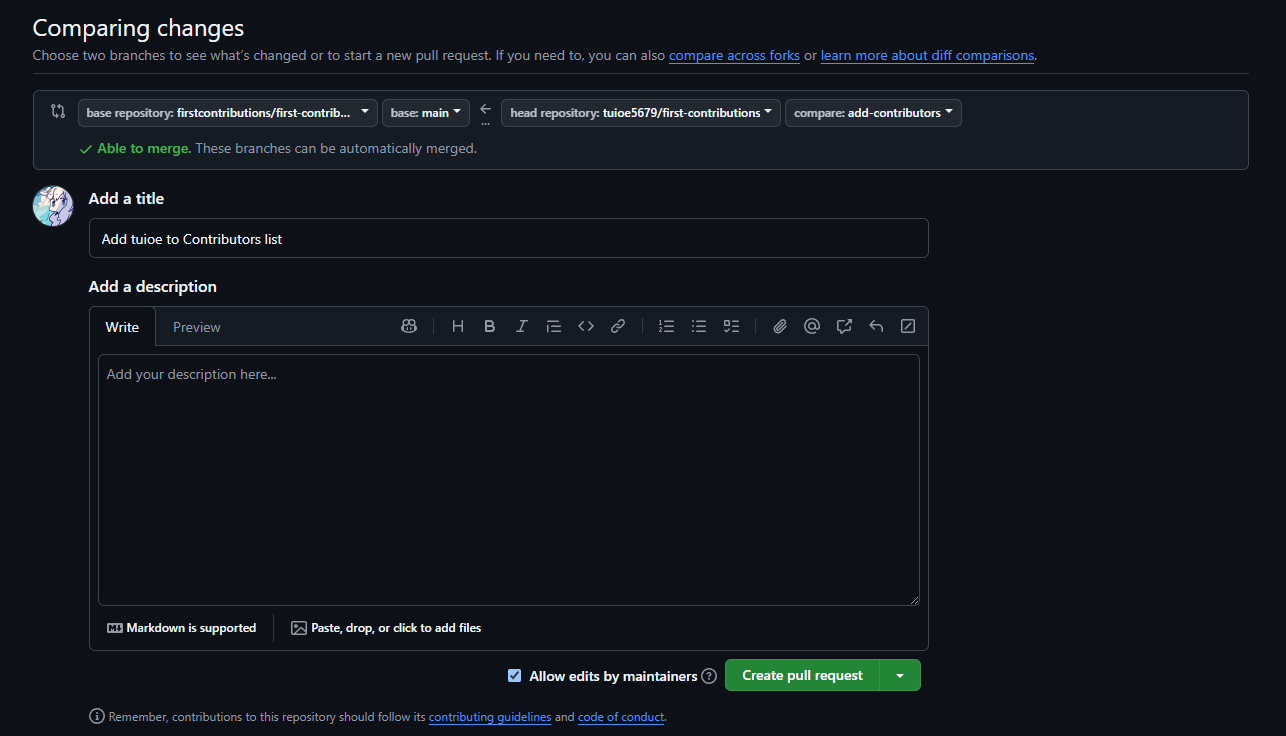The width and height of the screenshot is (1286, 736).
Task: Click the compare branches icon
Action: [58, 112]
